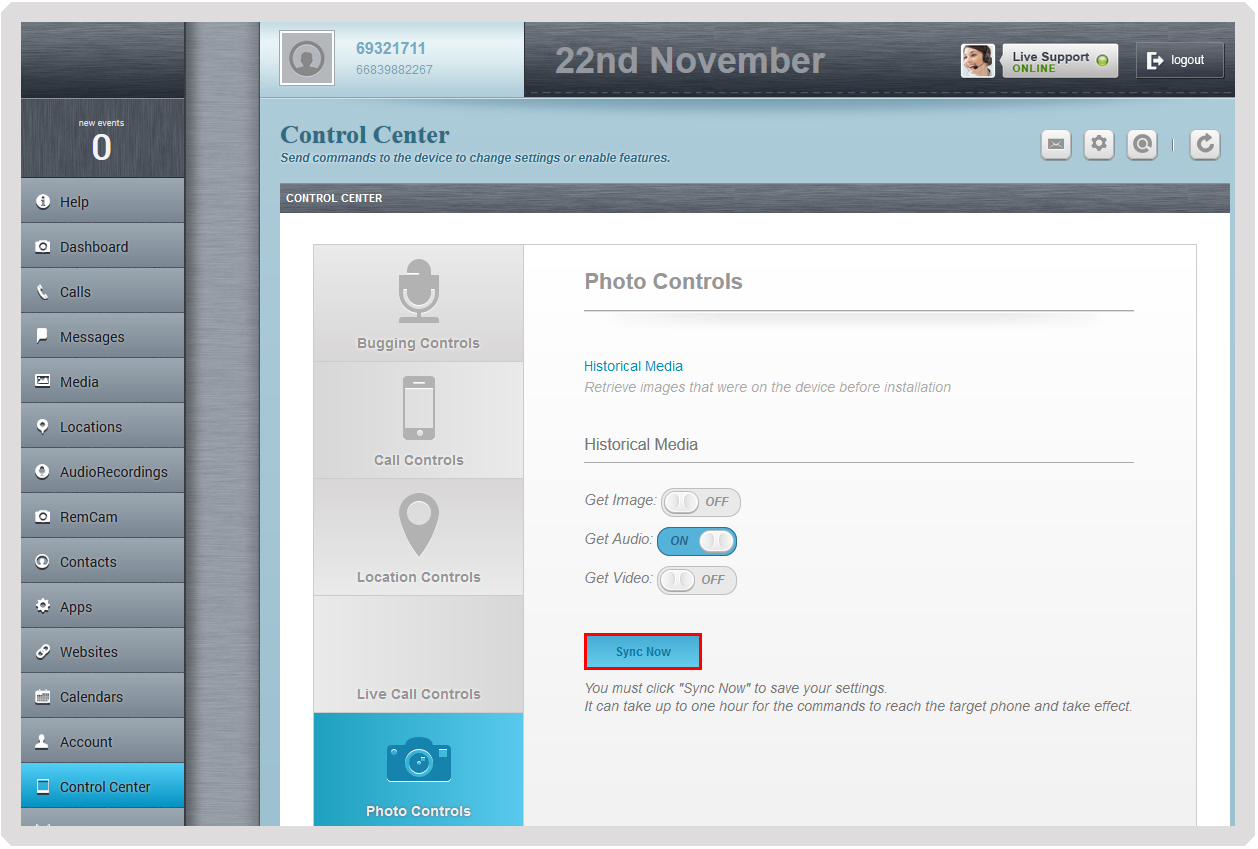Open the Historical Media link

[x=634, y=366]
